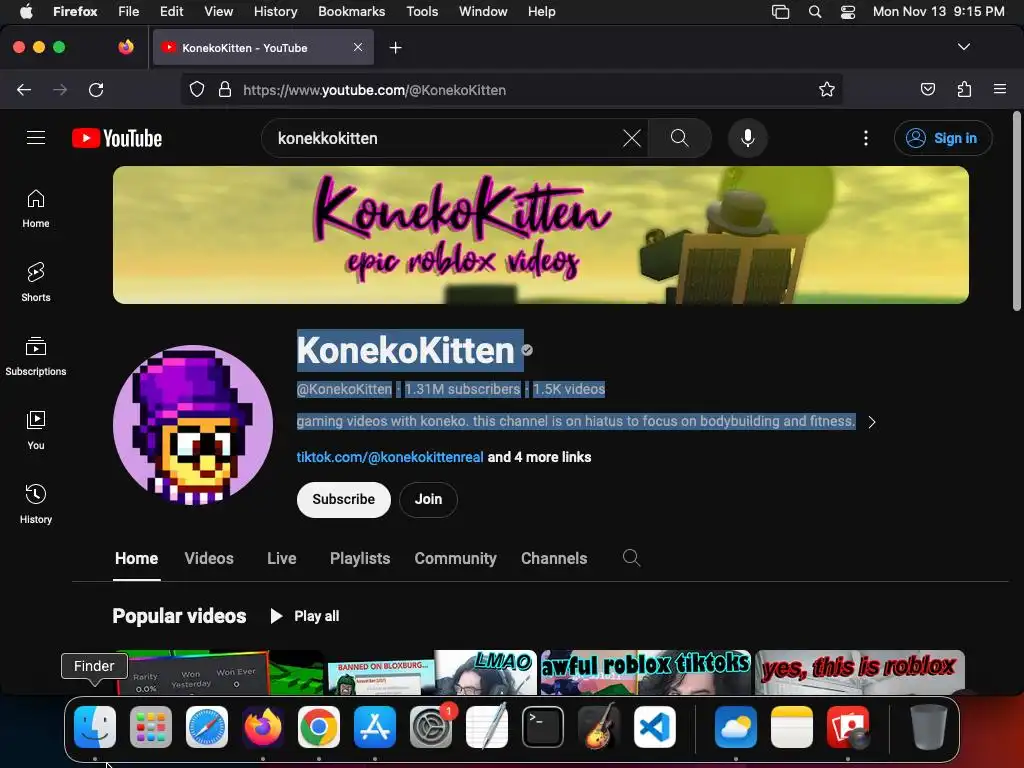
Task: Clear the search box with X icon
Action: click(632, 138)
